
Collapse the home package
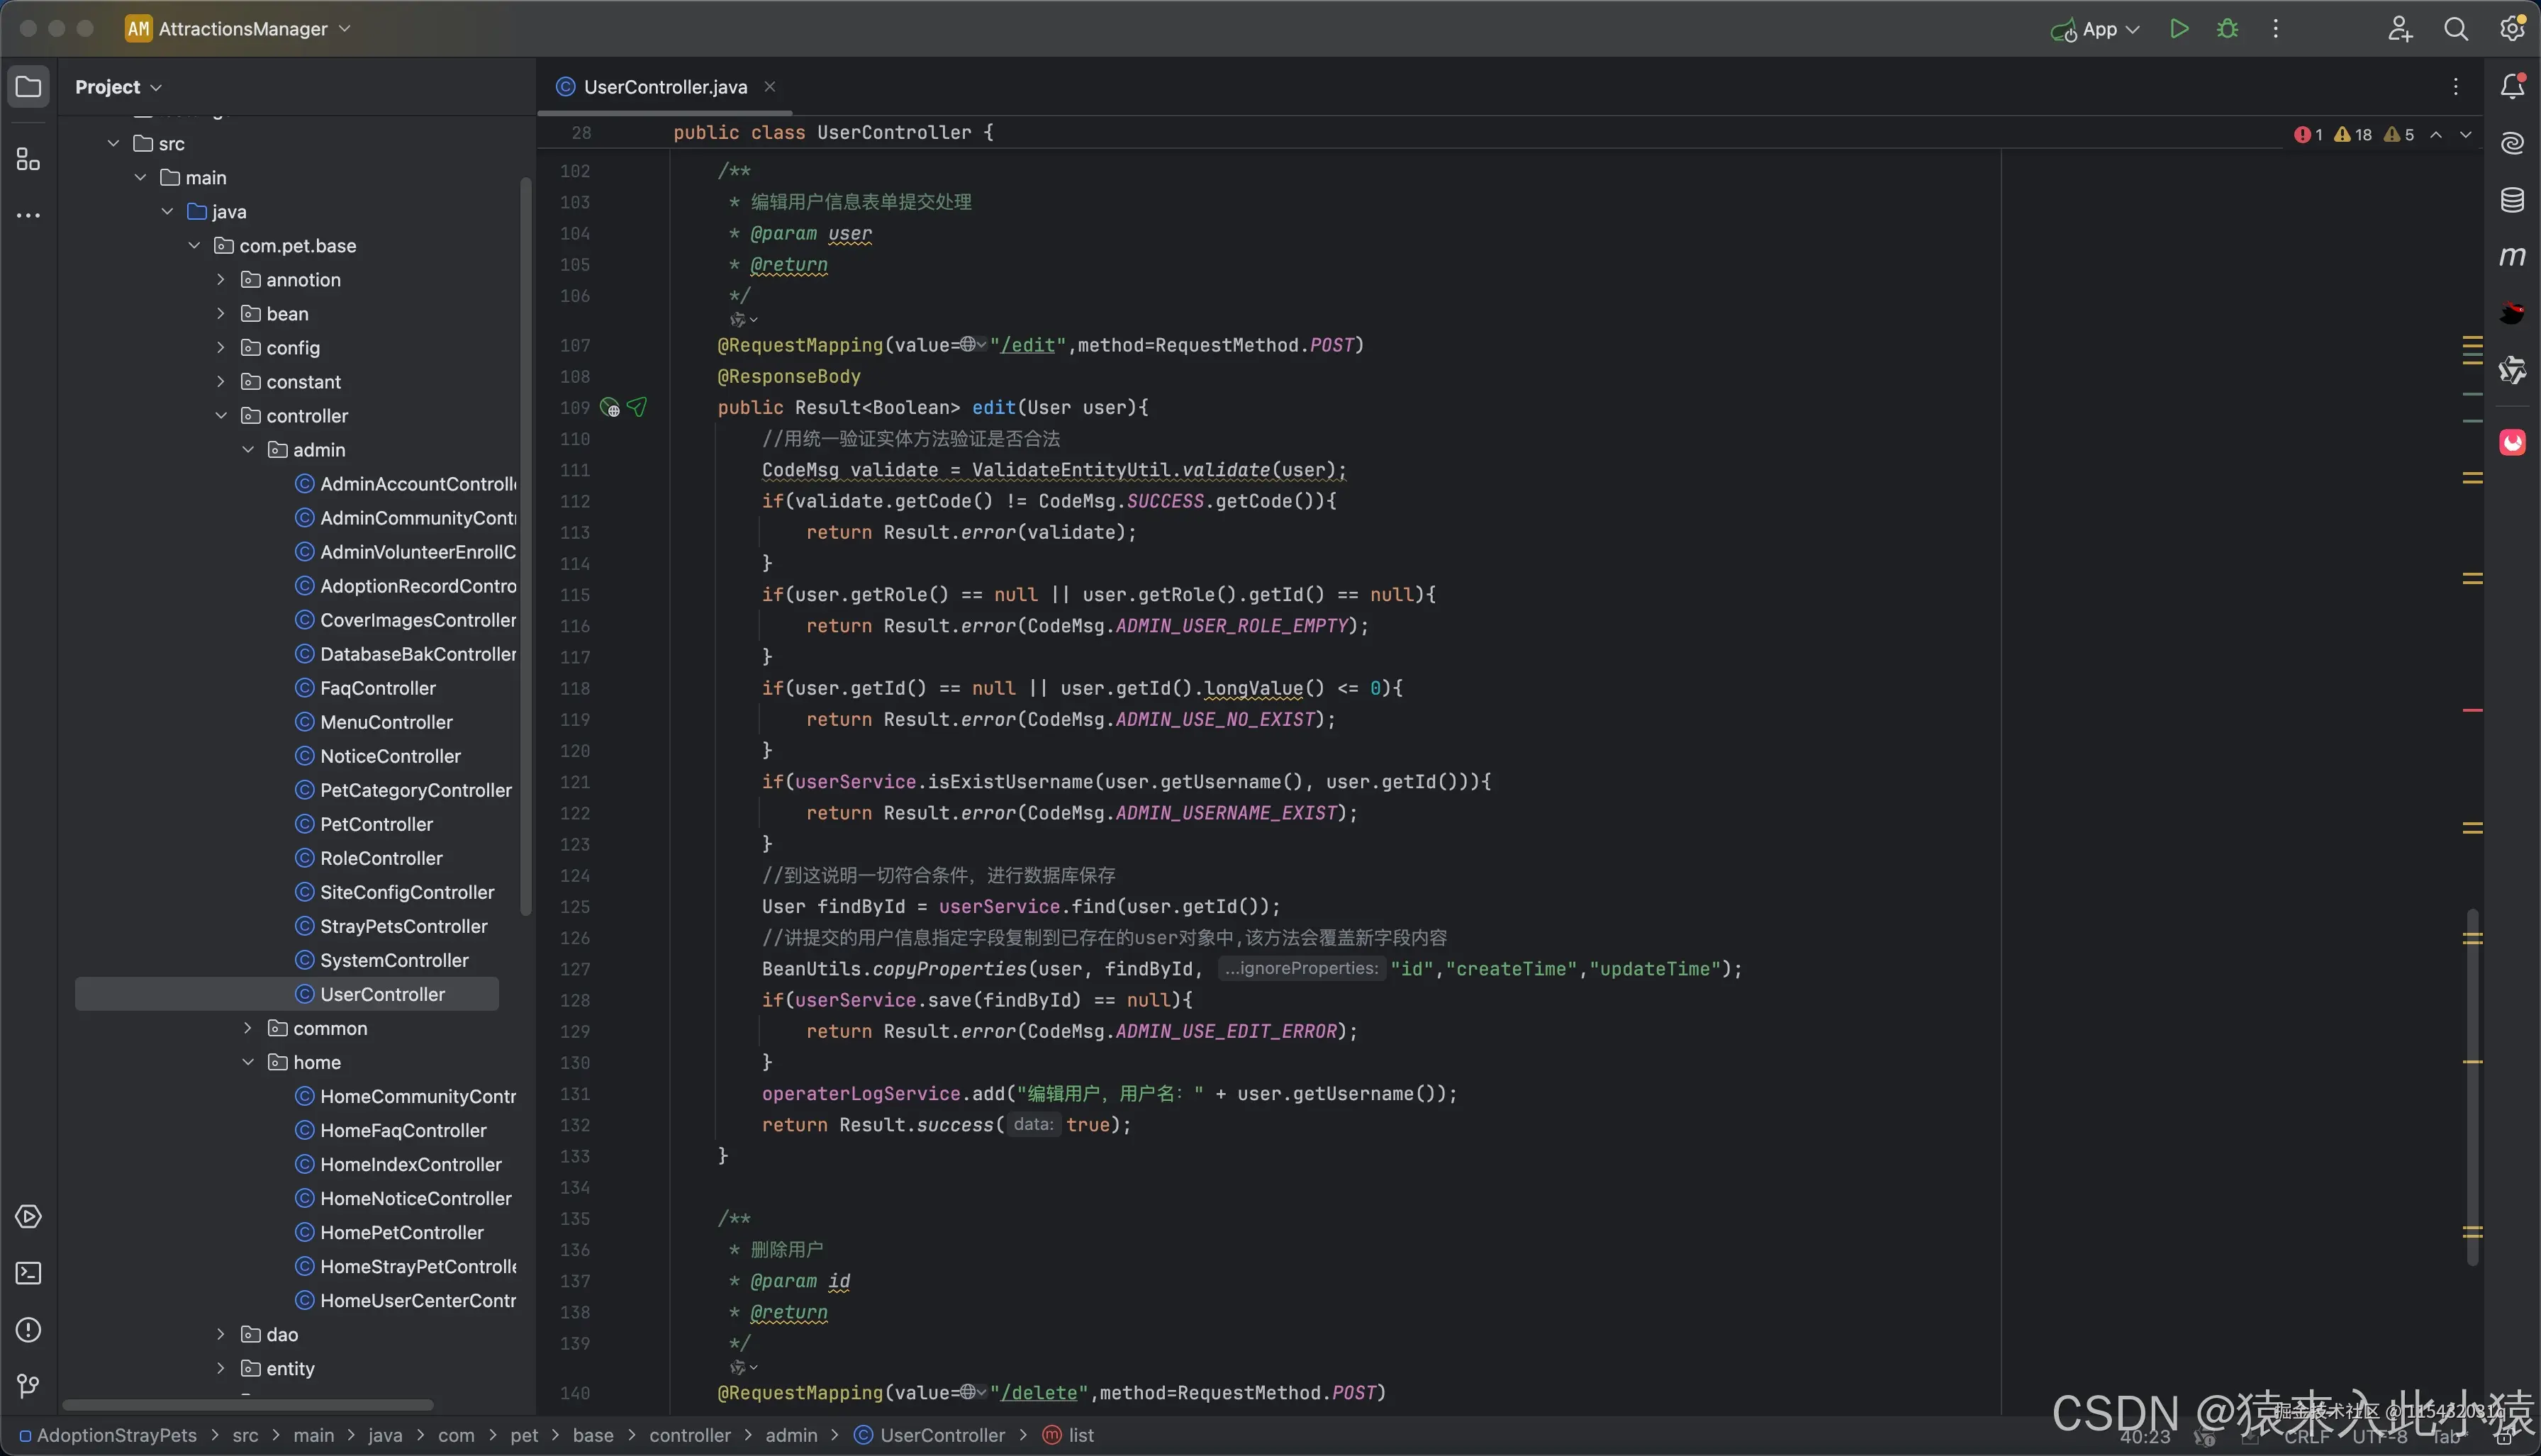[248, 1062]
